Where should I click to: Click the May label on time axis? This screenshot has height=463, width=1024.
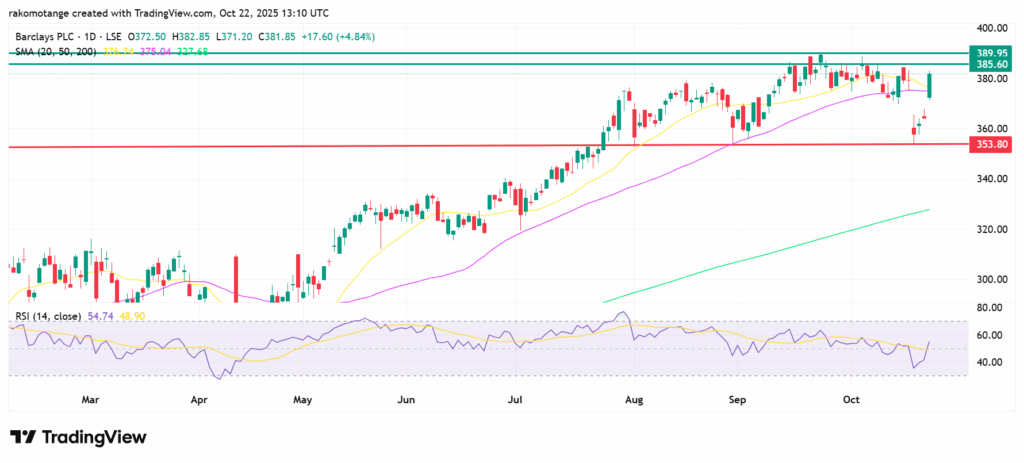click(x=304, y=400)
